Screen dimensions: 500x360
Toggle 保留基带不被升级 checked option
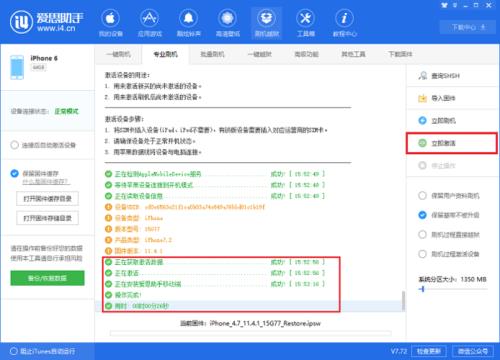coord(449,215)
